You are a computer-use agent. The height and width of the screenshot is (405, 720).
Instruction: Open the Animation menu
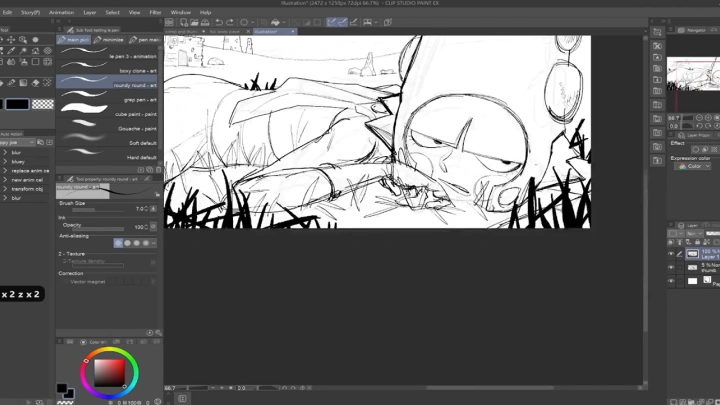[62, 12]
